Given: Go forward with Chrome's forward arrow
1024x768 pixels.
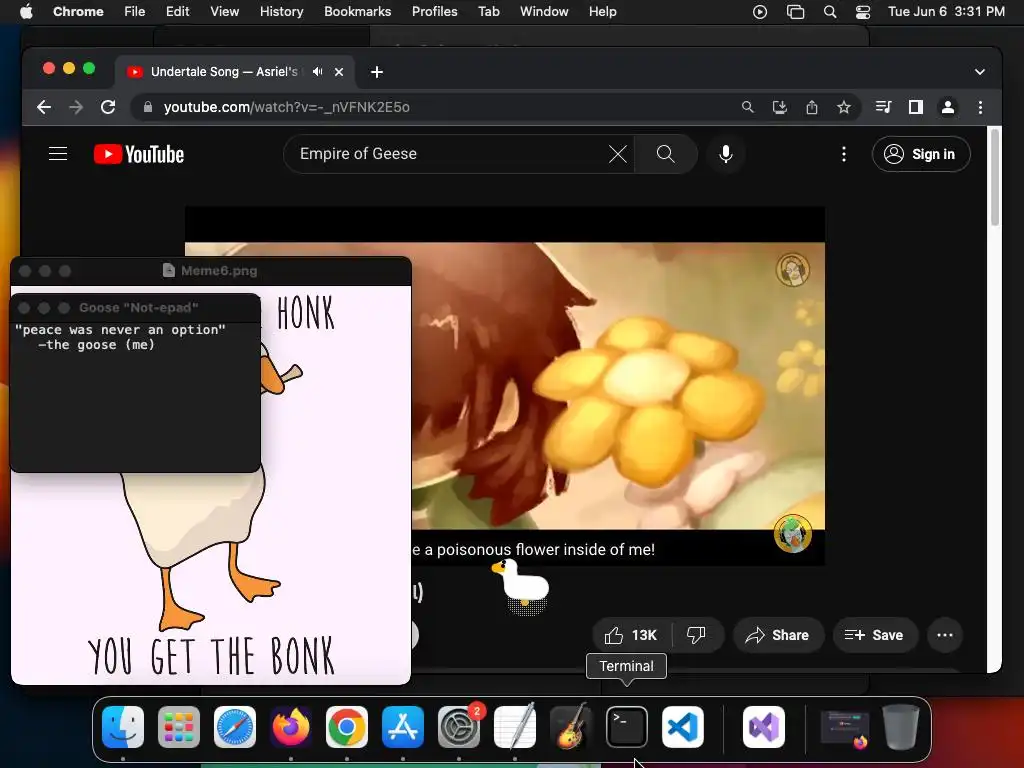Looking at the screenshot, I should 76,107.
